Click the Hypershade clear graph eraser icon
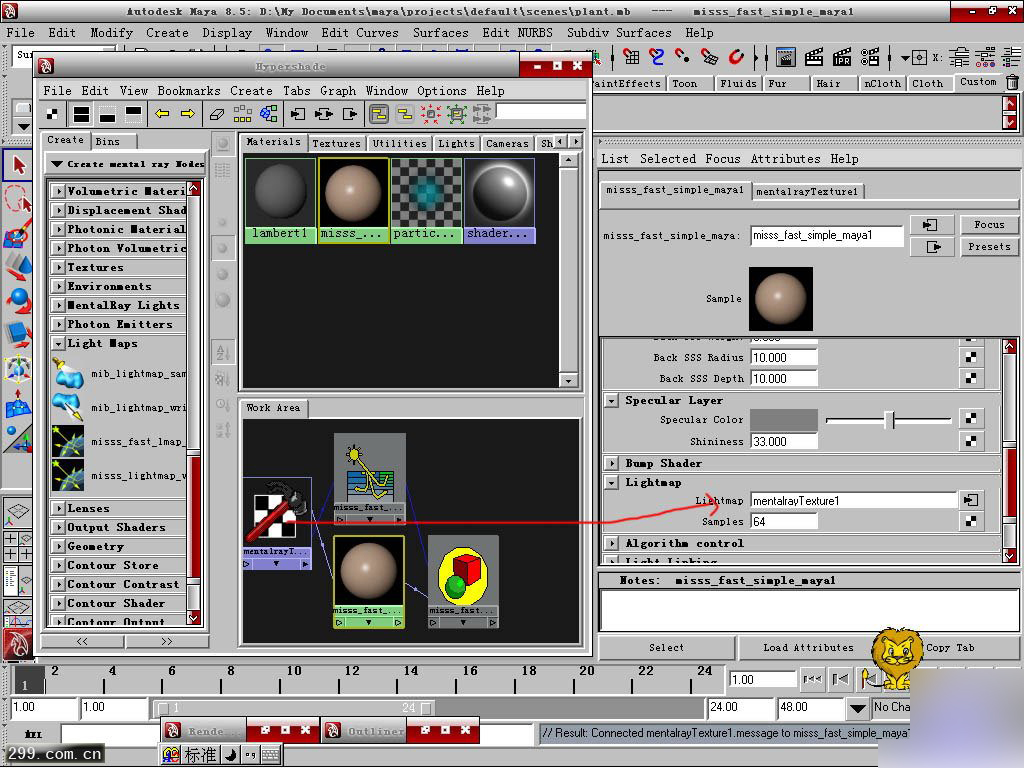The image size is (1024, 768). (216, 114)
